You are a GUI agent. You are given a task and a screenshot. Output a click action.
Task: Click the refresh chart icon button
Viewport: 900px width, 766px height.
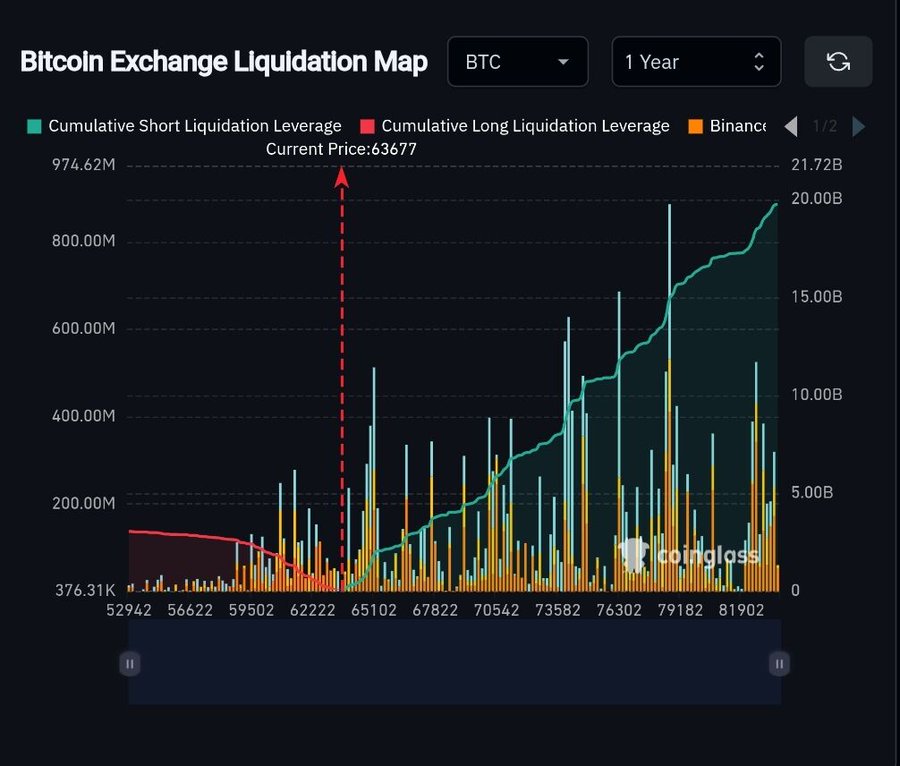838,61
